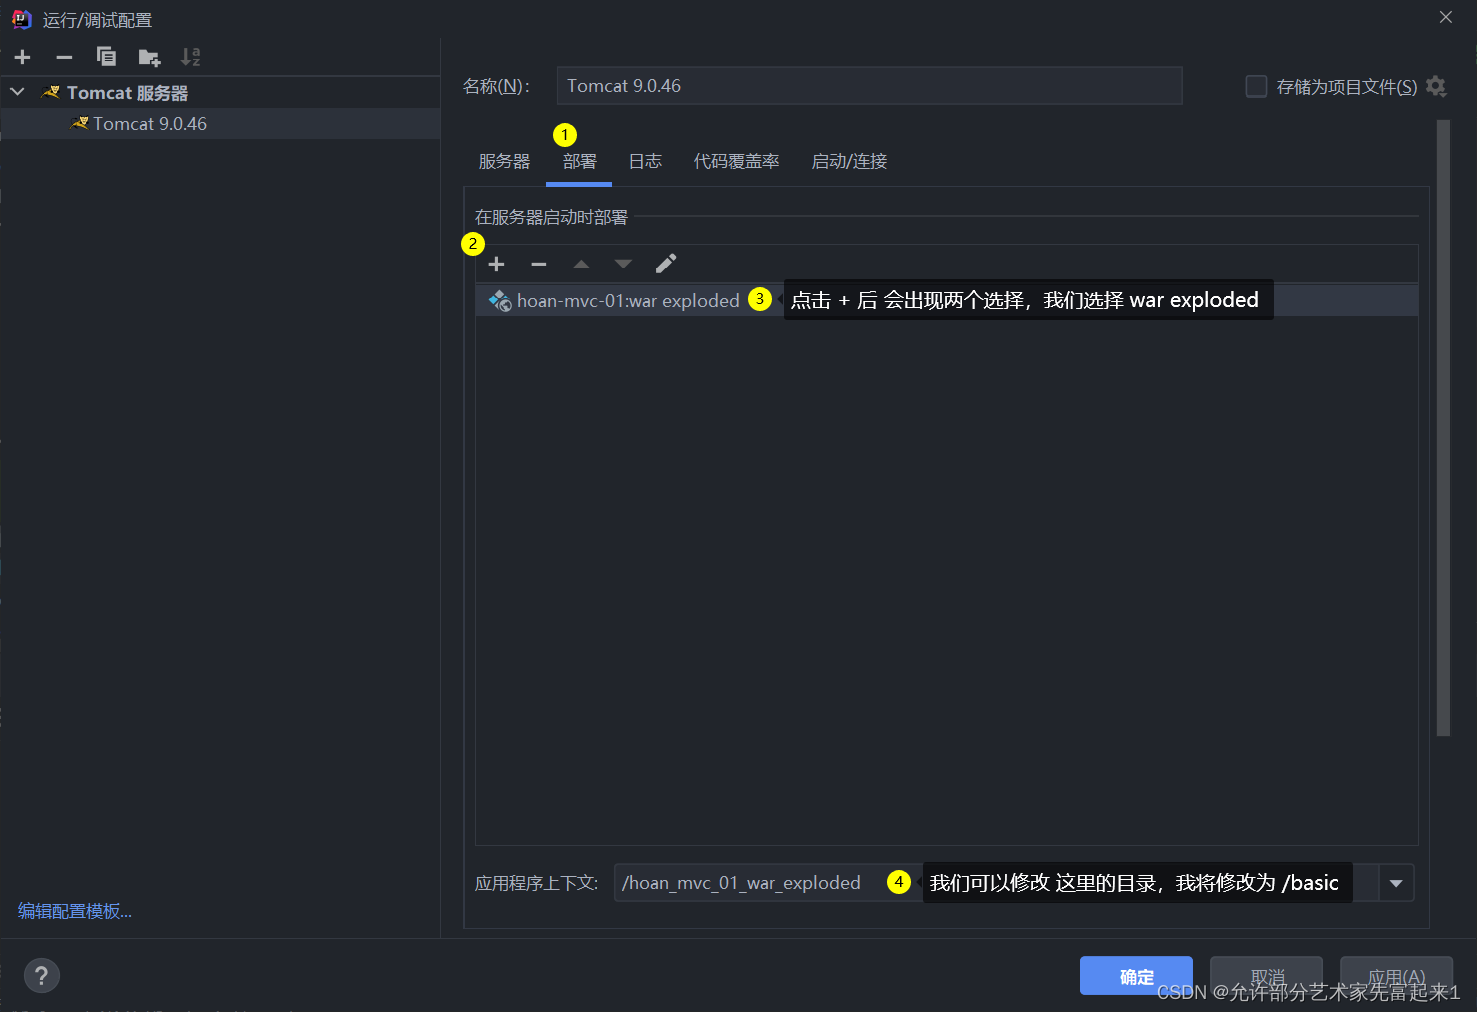Remove selected configuration with minus icon in left toolbar
This screenshot has height=1012, width=1477.
64,57
